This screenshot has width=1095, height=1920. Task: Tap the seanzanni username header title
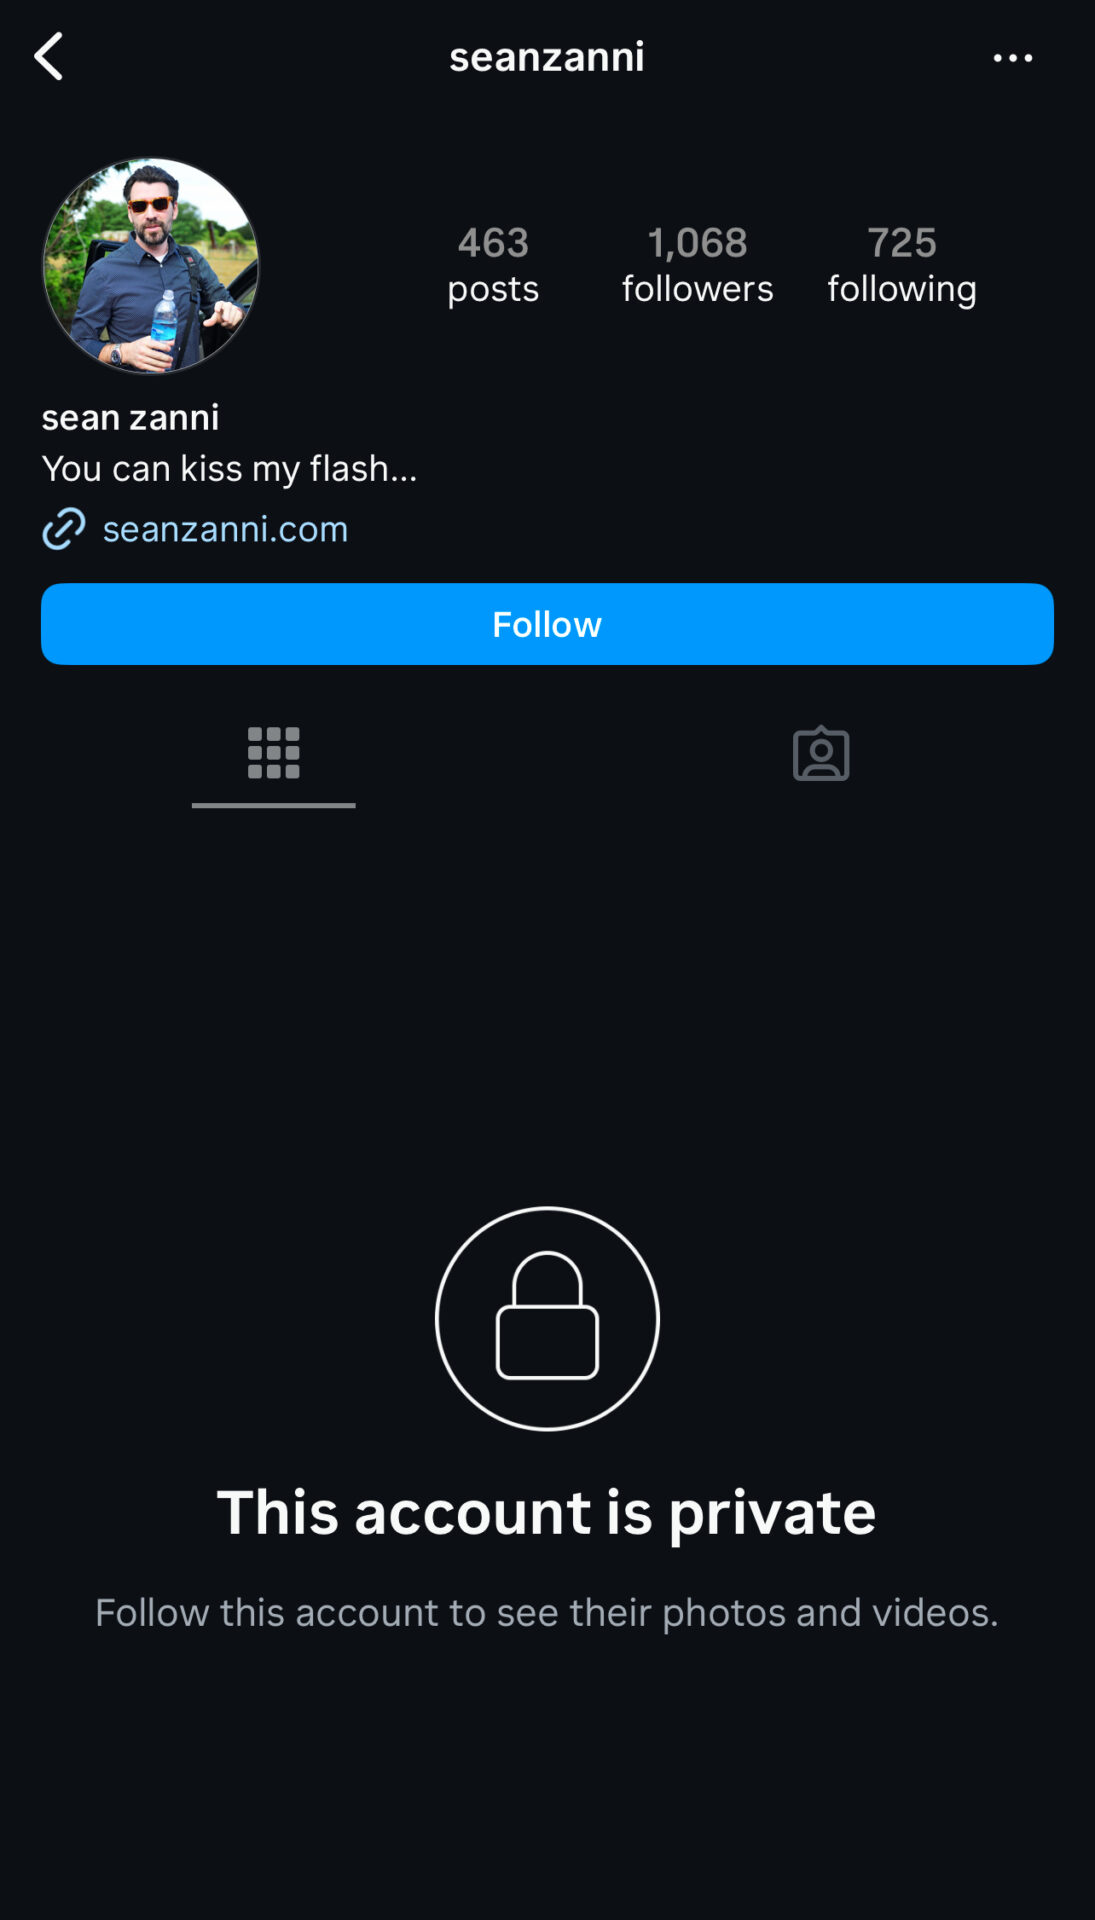point(547,57)
